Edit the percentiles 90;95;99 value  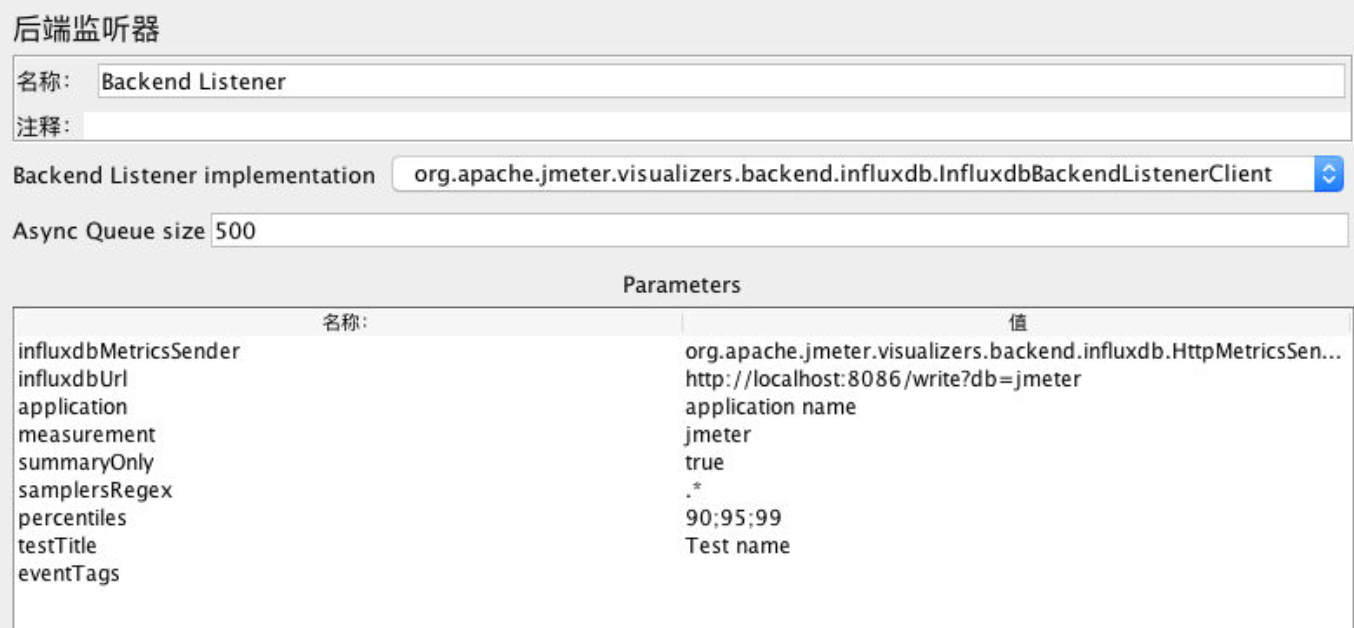coord(734,518)
